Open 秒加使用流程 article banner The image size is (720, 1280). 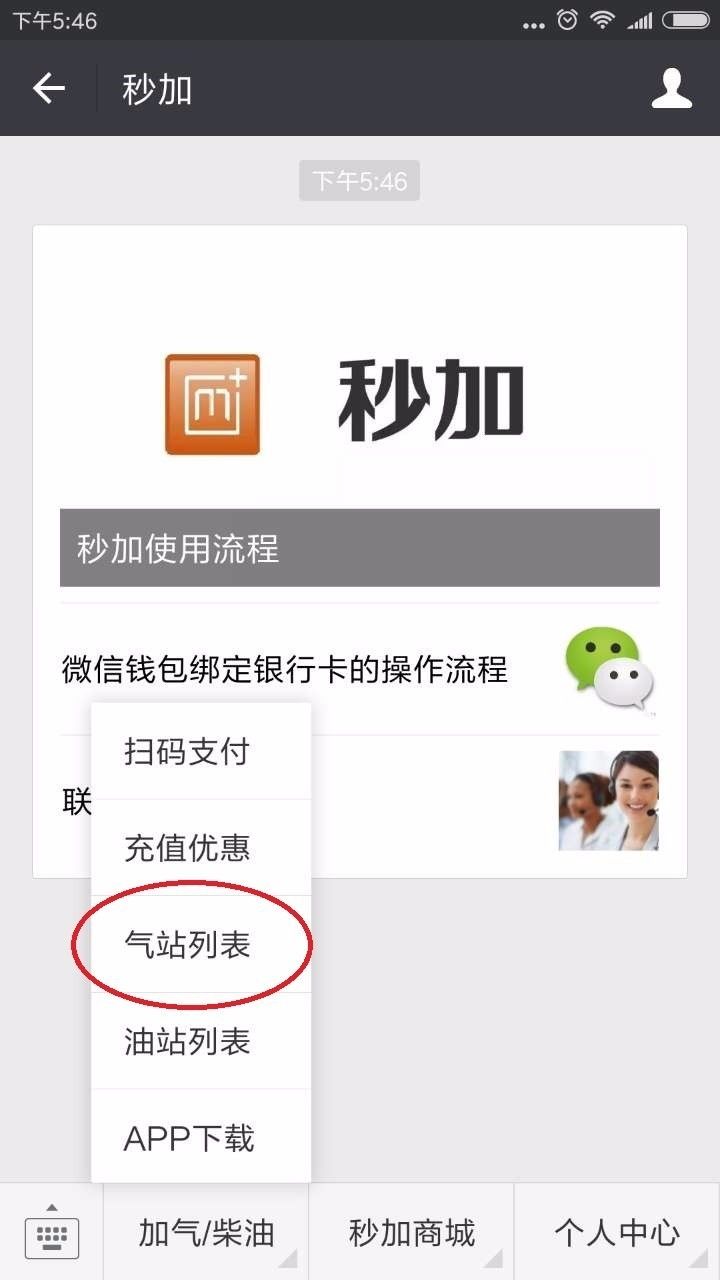point(360,548)
